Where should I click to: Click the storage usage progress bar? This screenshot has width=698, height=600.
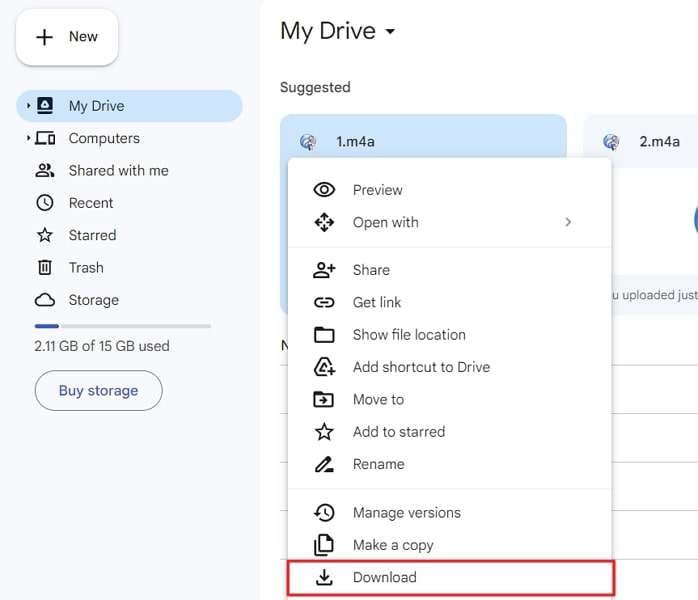click(122, 326)
